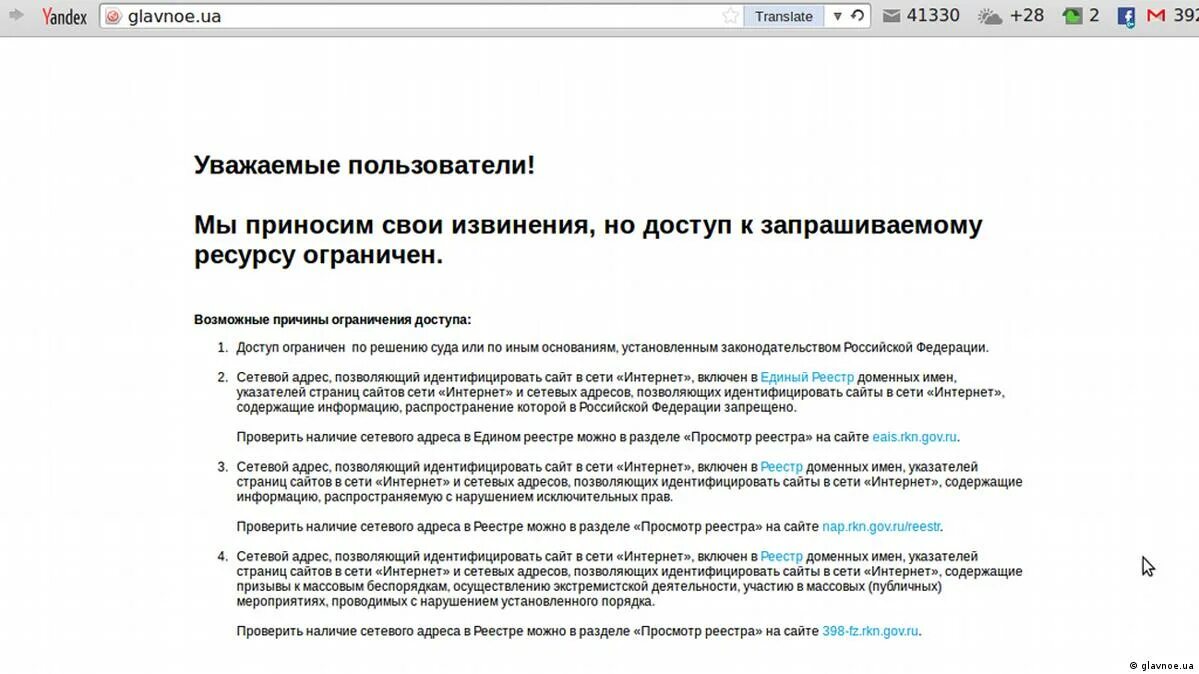
Task: Follow the «Единый Реестр» link
Action: coord(807,377)
